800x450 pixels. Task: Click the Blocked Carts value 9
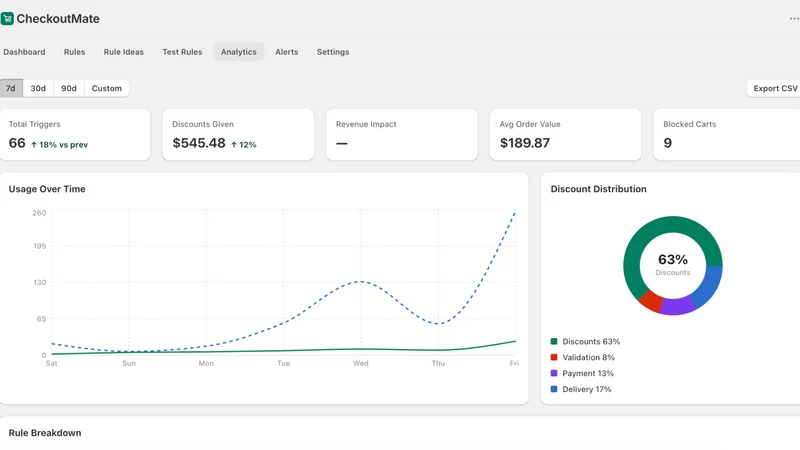coord(667,143)
